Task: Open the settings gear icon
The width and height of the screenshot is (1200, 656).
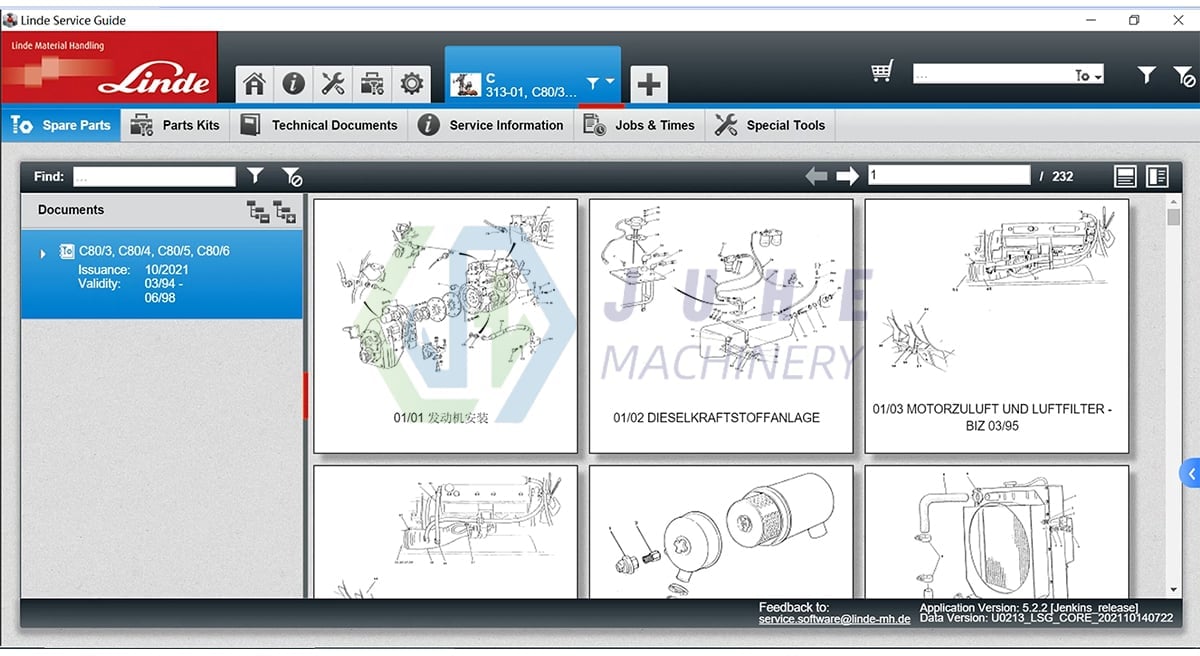Action: (412, 84)
